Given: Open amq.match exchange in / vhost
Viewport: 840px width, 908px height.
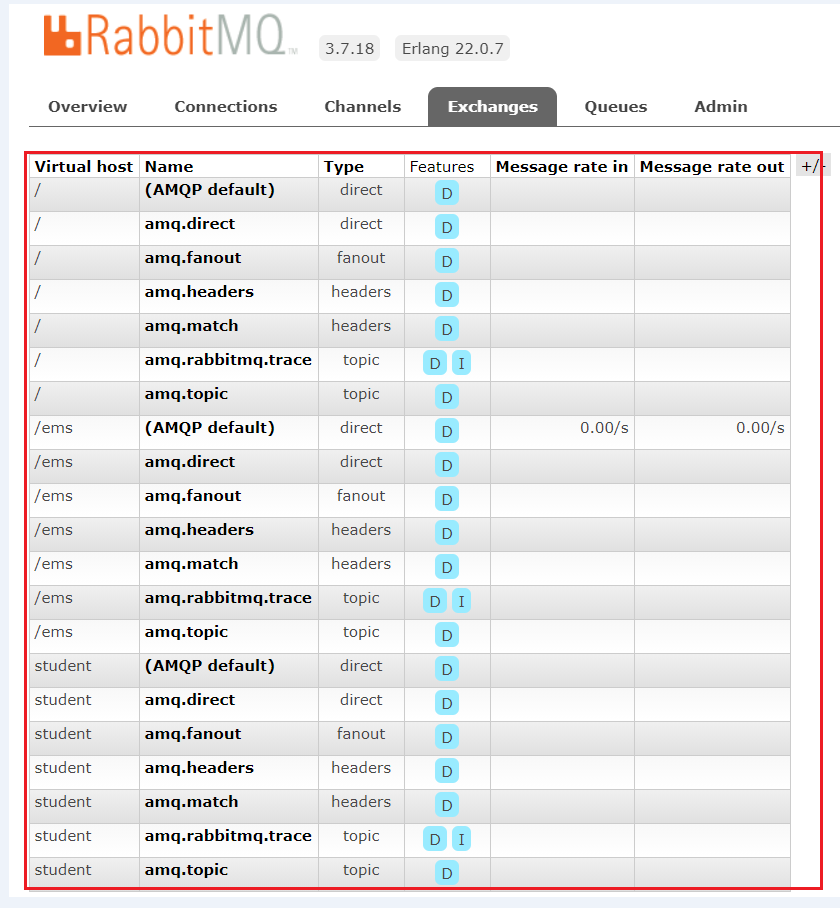Looking at the screenshot, I should (x=191, y=326).
